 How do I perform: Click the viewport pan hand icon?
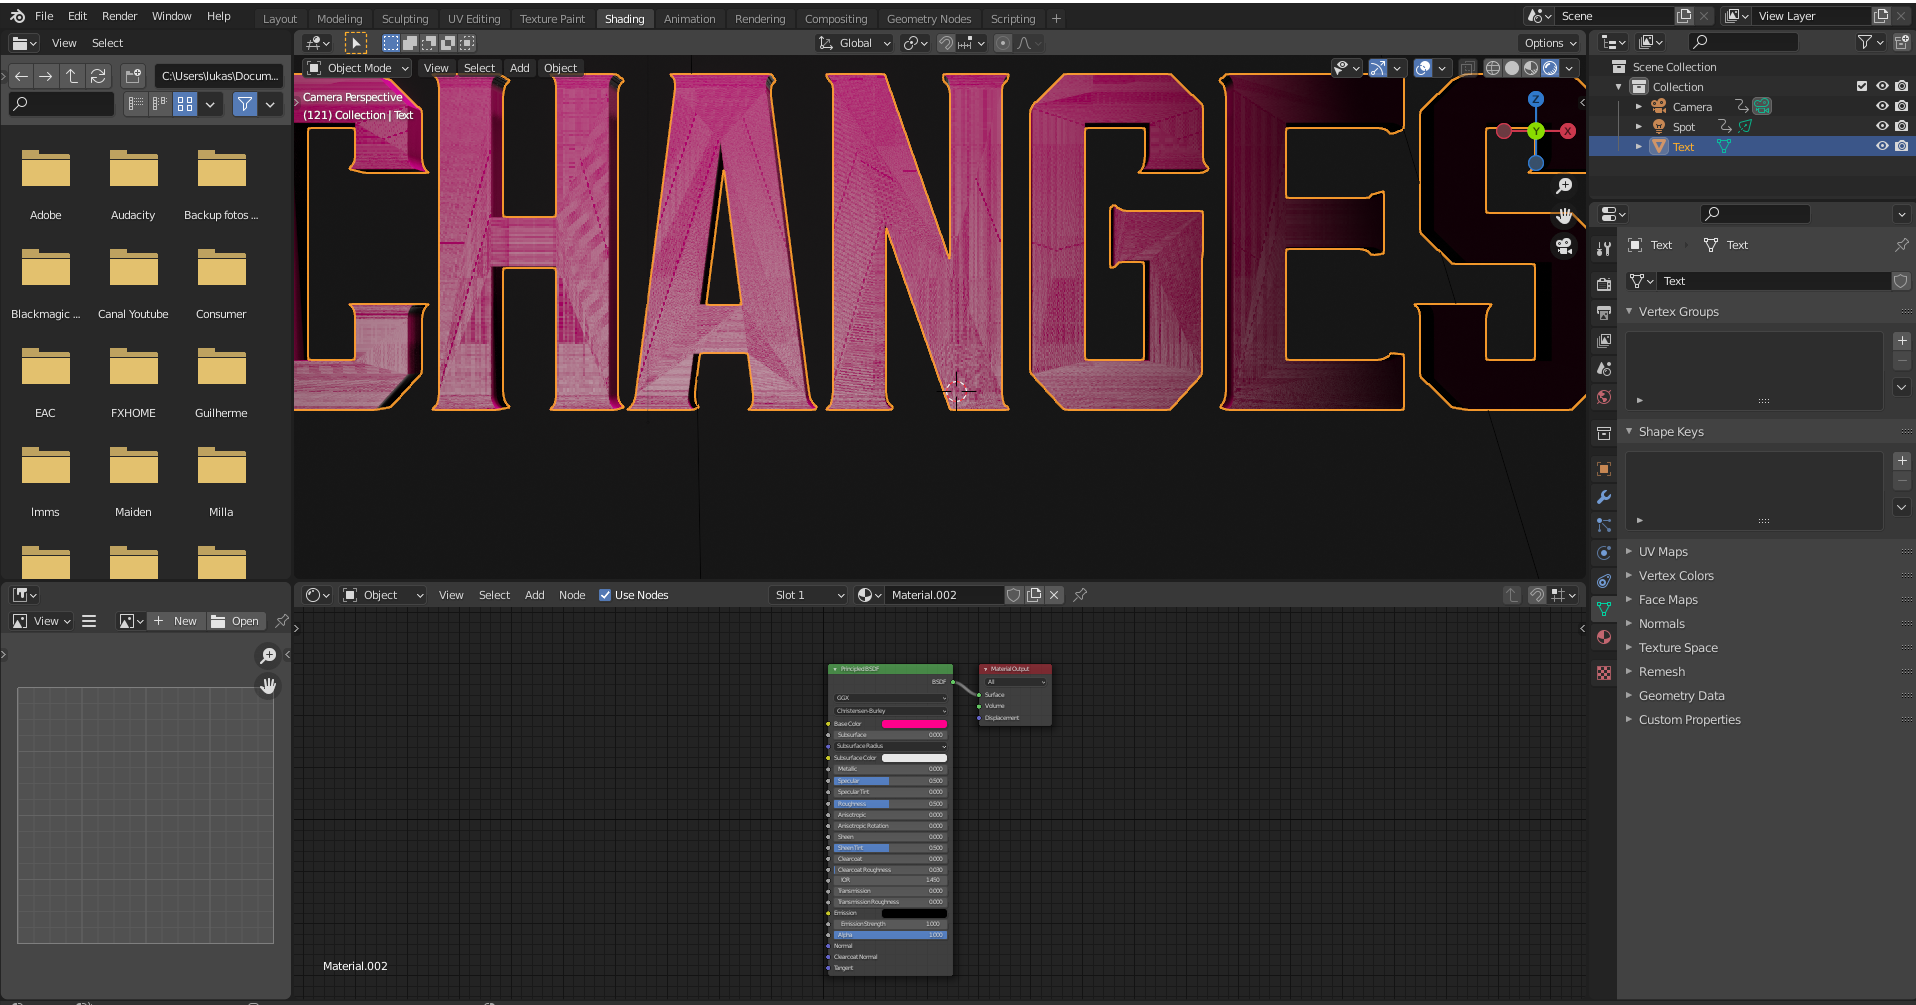coord(1565,216)
